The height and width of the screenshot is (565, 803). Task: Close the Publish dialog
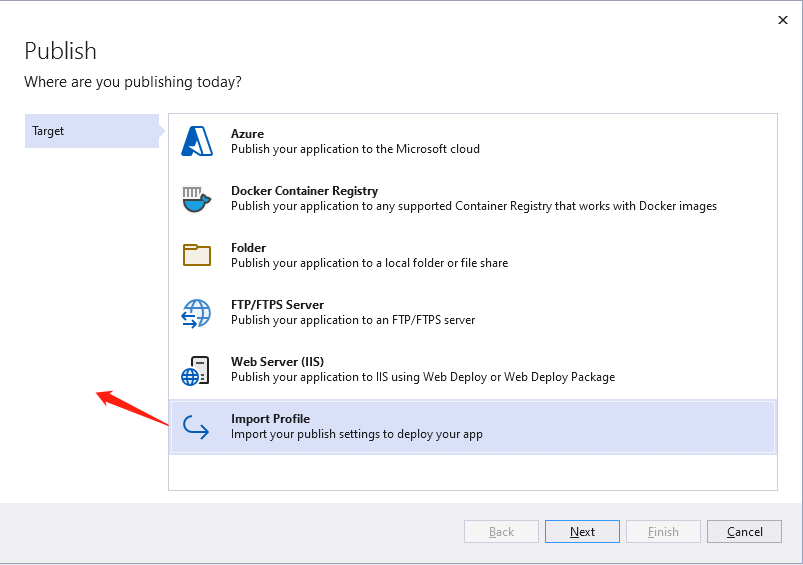[783, 20]
